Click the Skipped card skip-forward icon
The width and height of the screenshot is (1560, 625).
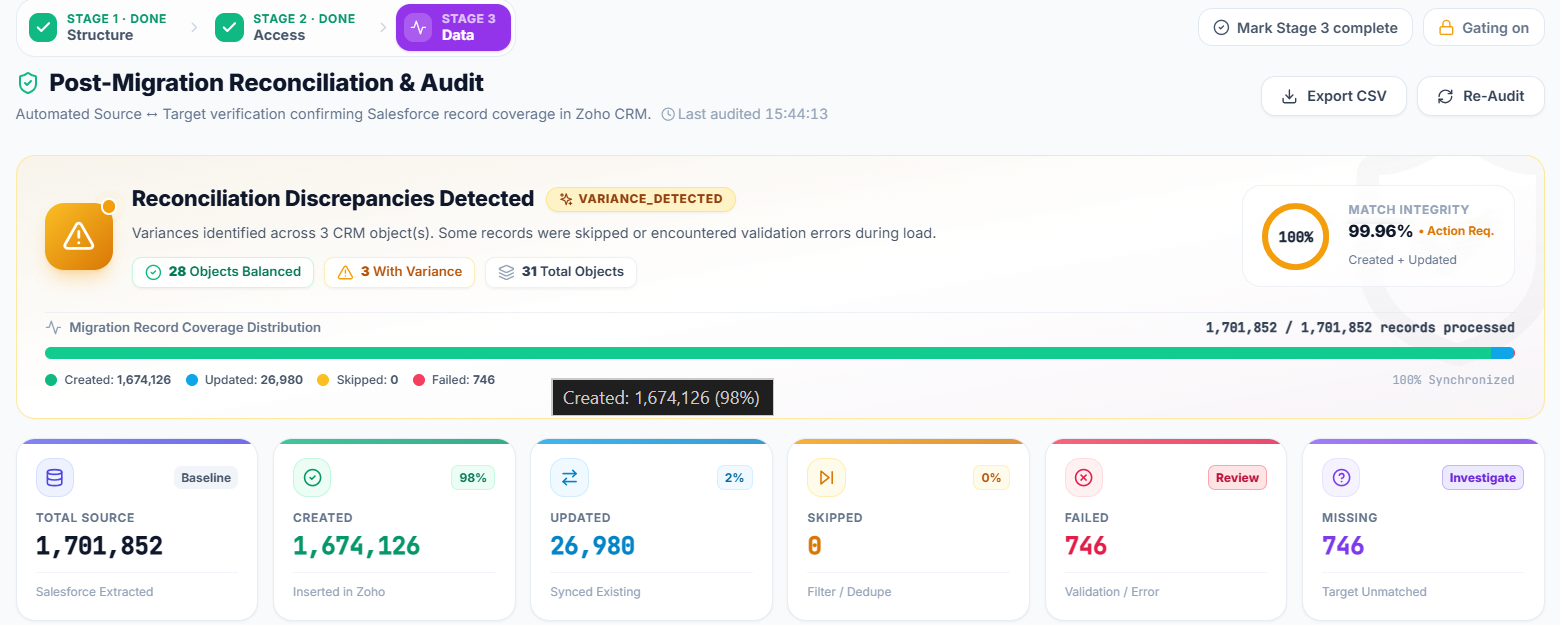click(x=826, y=478)
